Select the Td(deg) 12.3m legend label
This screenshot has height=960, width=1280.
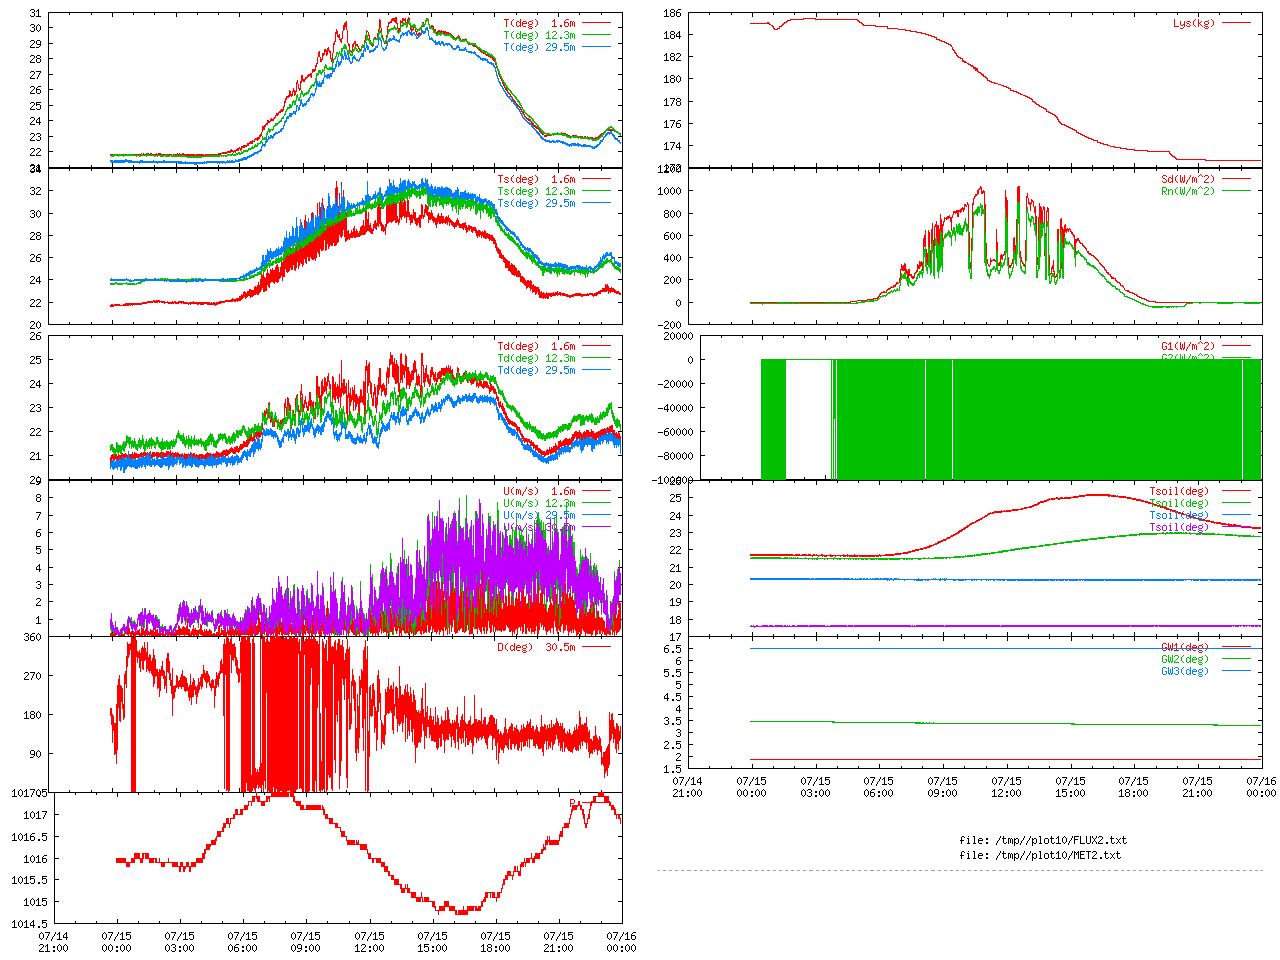click(536, 359)
